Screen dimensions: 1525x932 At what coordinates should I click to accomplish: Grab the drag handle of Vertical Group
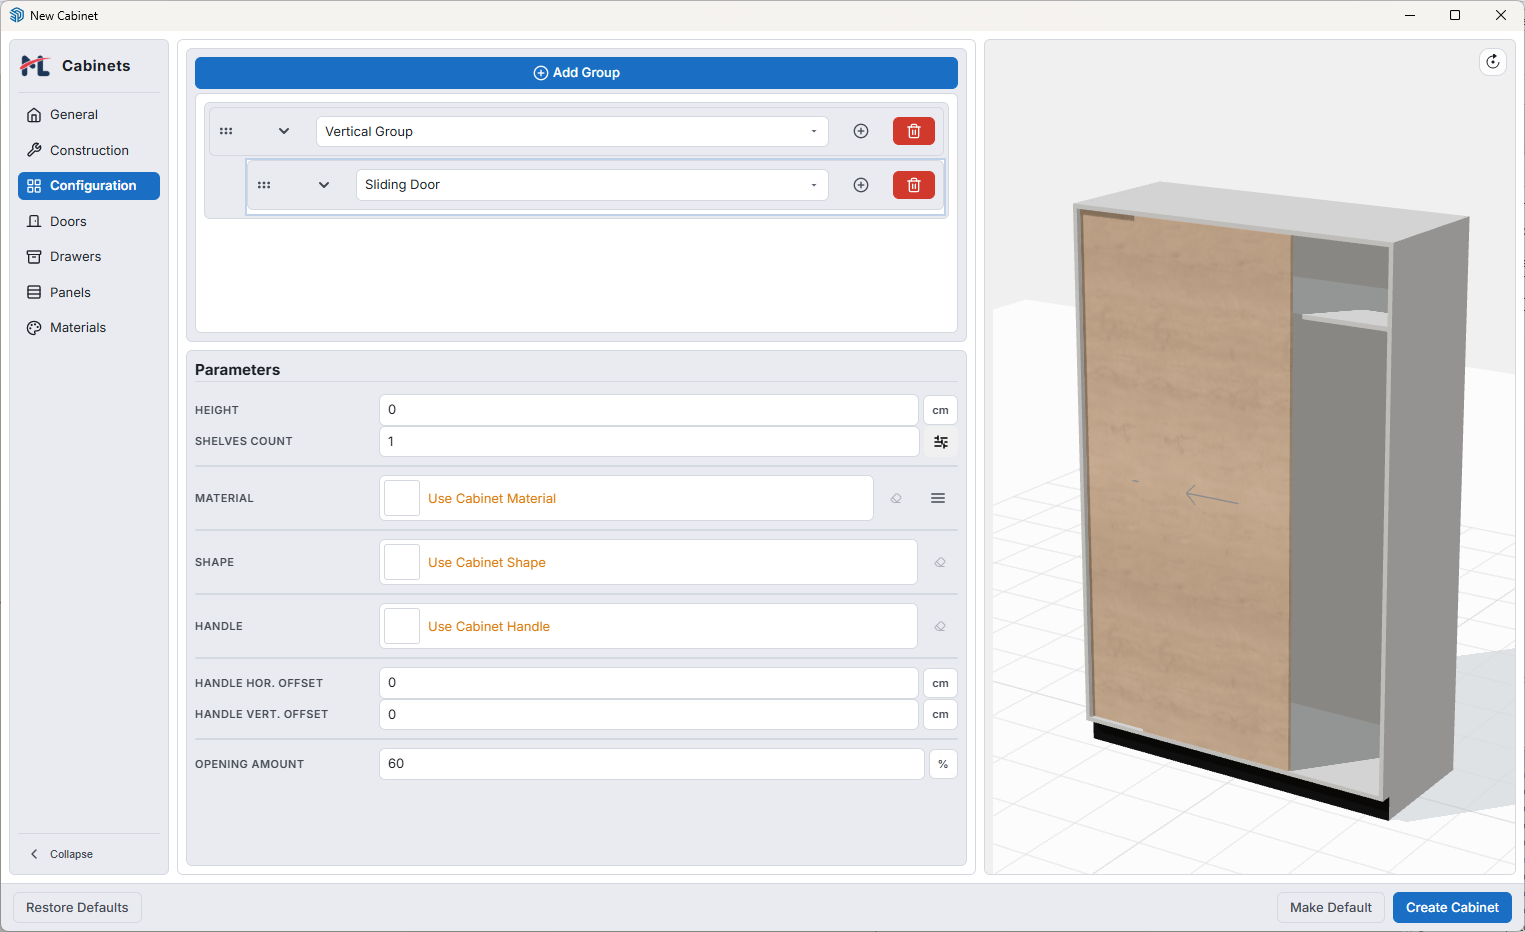tap(226, 131)
